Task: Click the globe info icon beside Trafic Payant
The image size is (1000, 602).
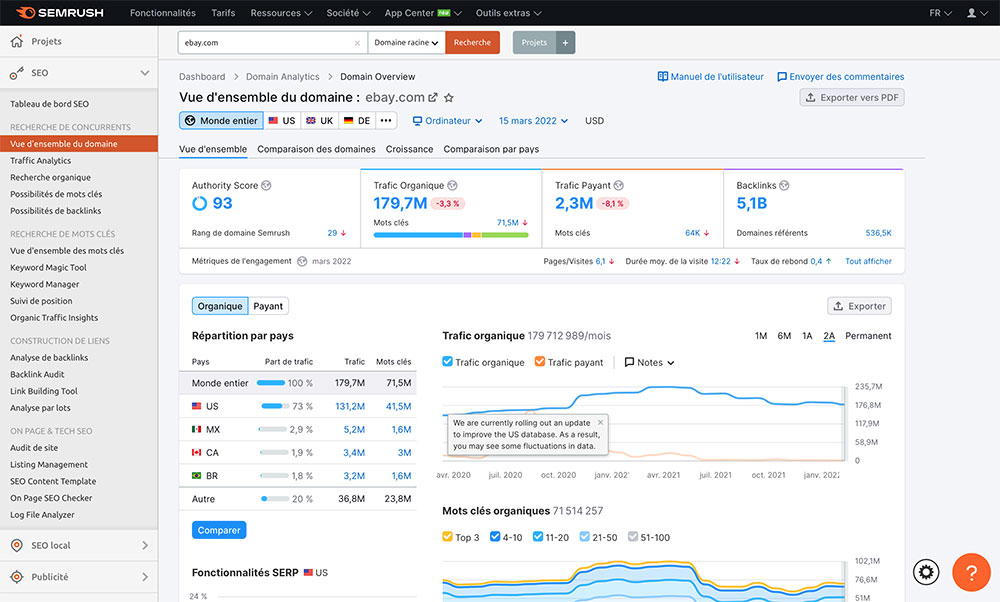Action: (x=619, y=186)
